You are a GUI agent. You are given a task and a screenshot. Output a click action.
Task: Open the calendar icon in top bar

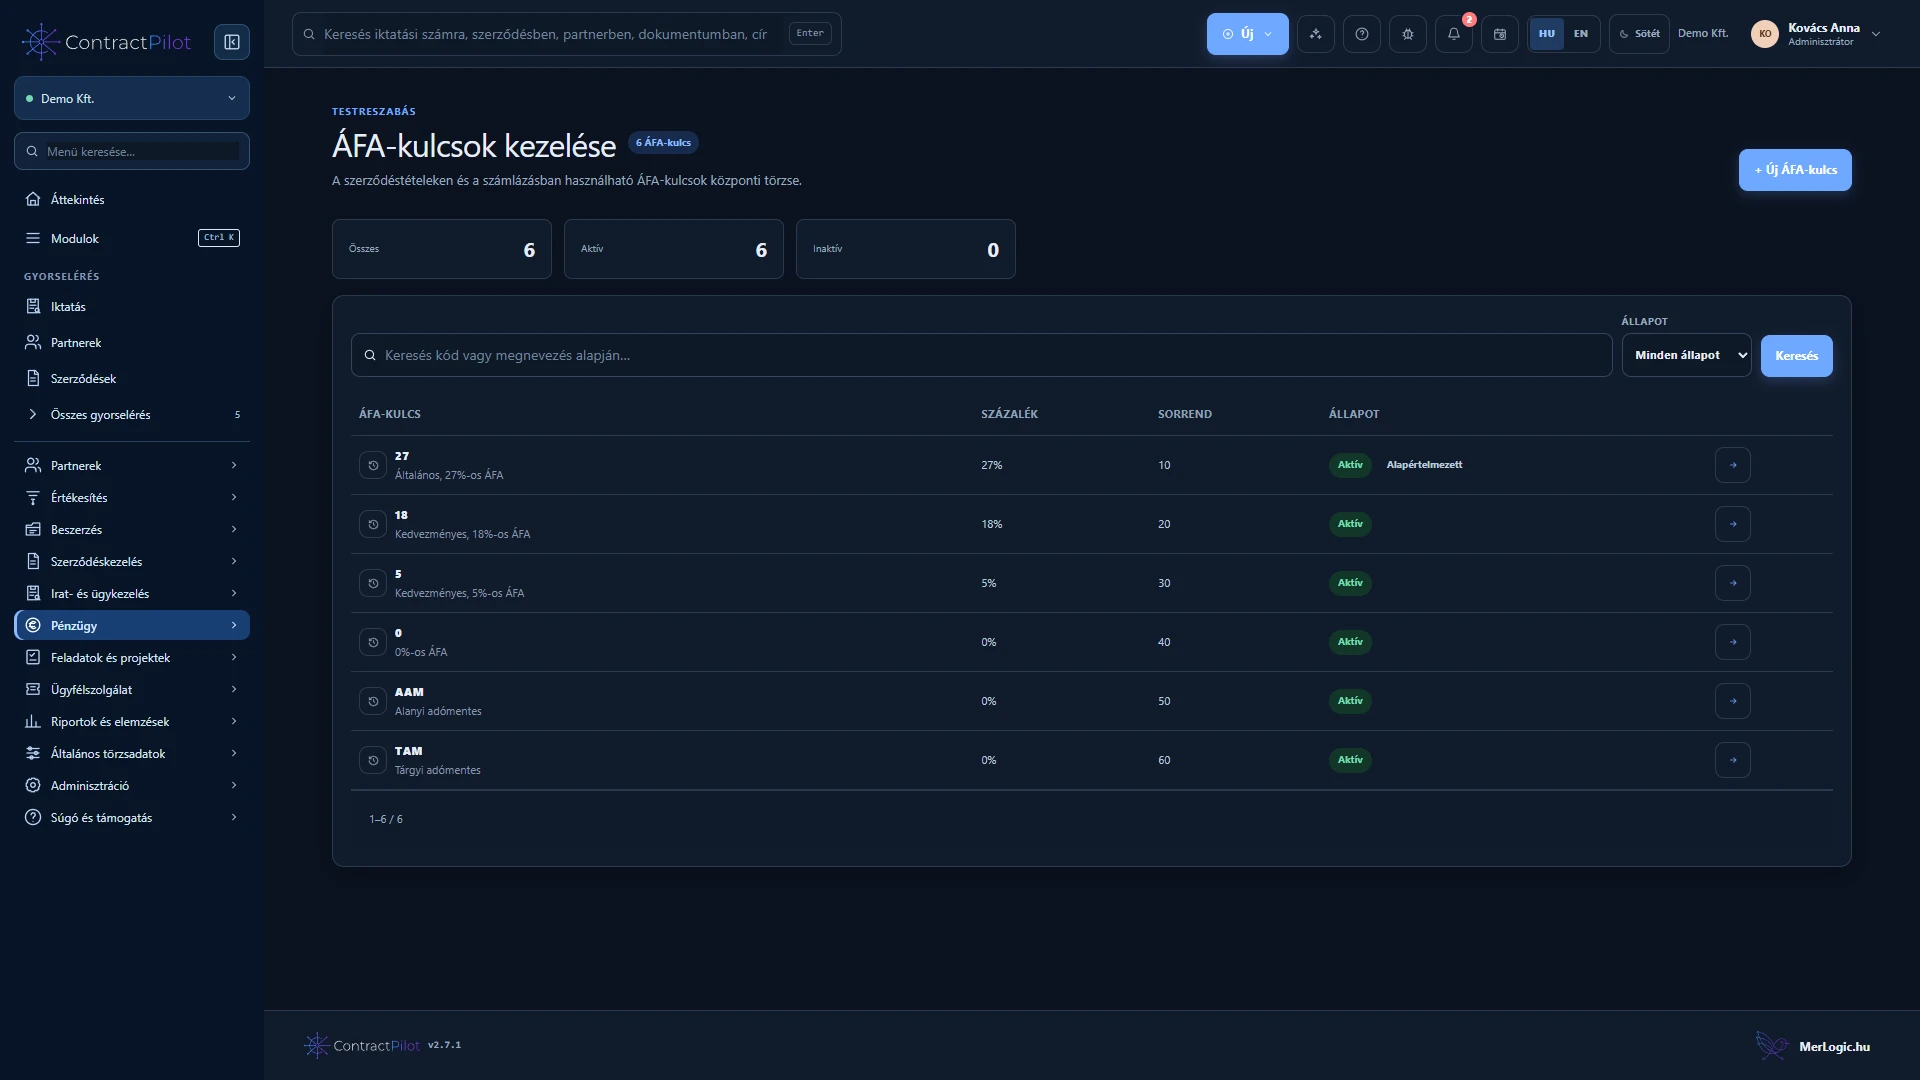click(1500, 34)
